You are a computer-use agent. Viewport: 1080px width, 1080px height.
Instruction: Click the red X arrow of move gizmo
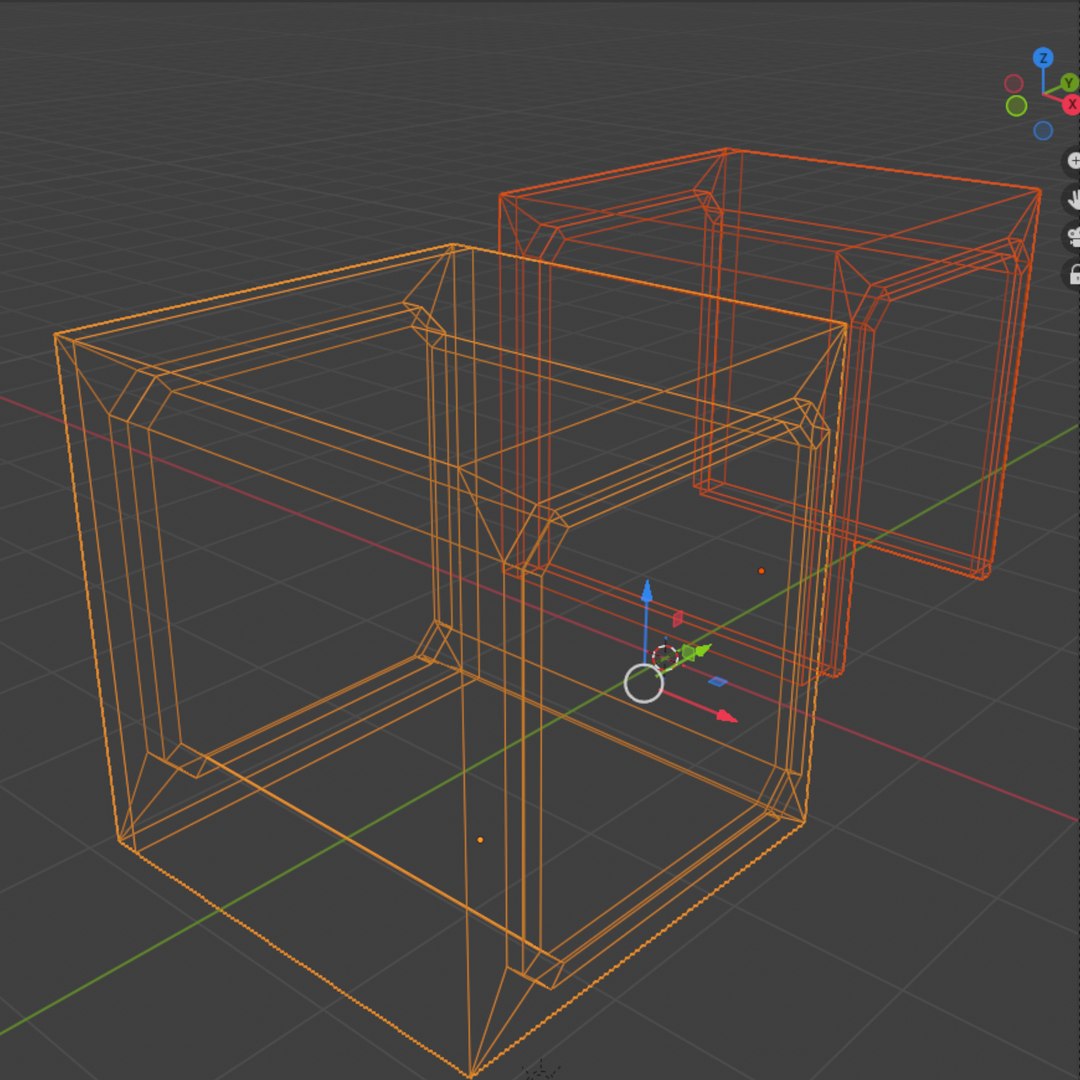click(726, 716)
